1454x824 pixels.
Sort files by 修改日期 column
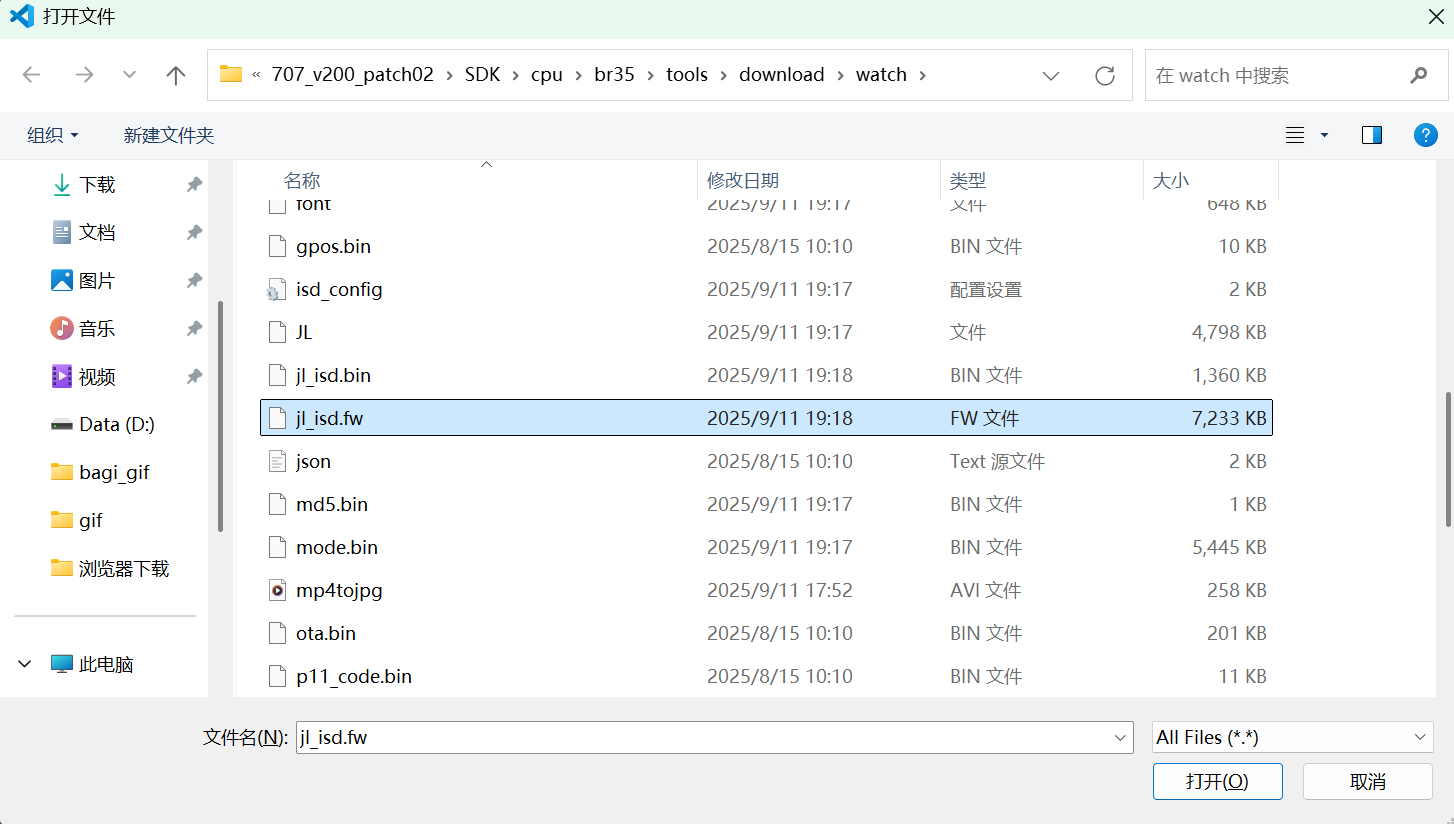point(743,181)
